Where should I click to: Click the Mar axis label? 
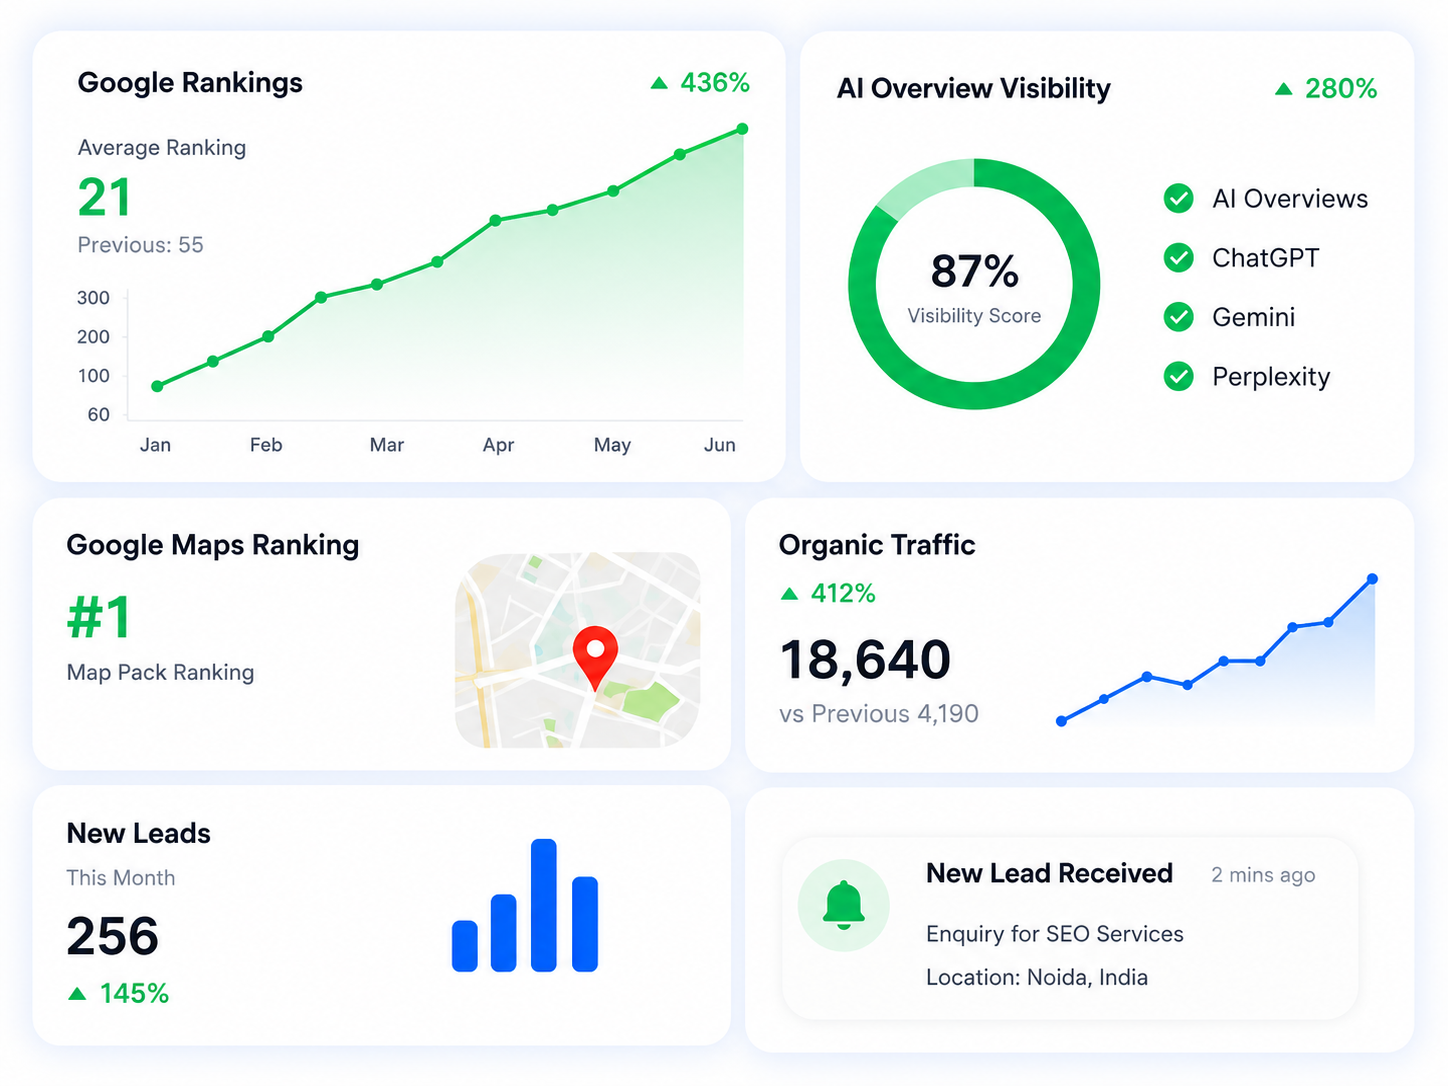click(x=387, y=445)
